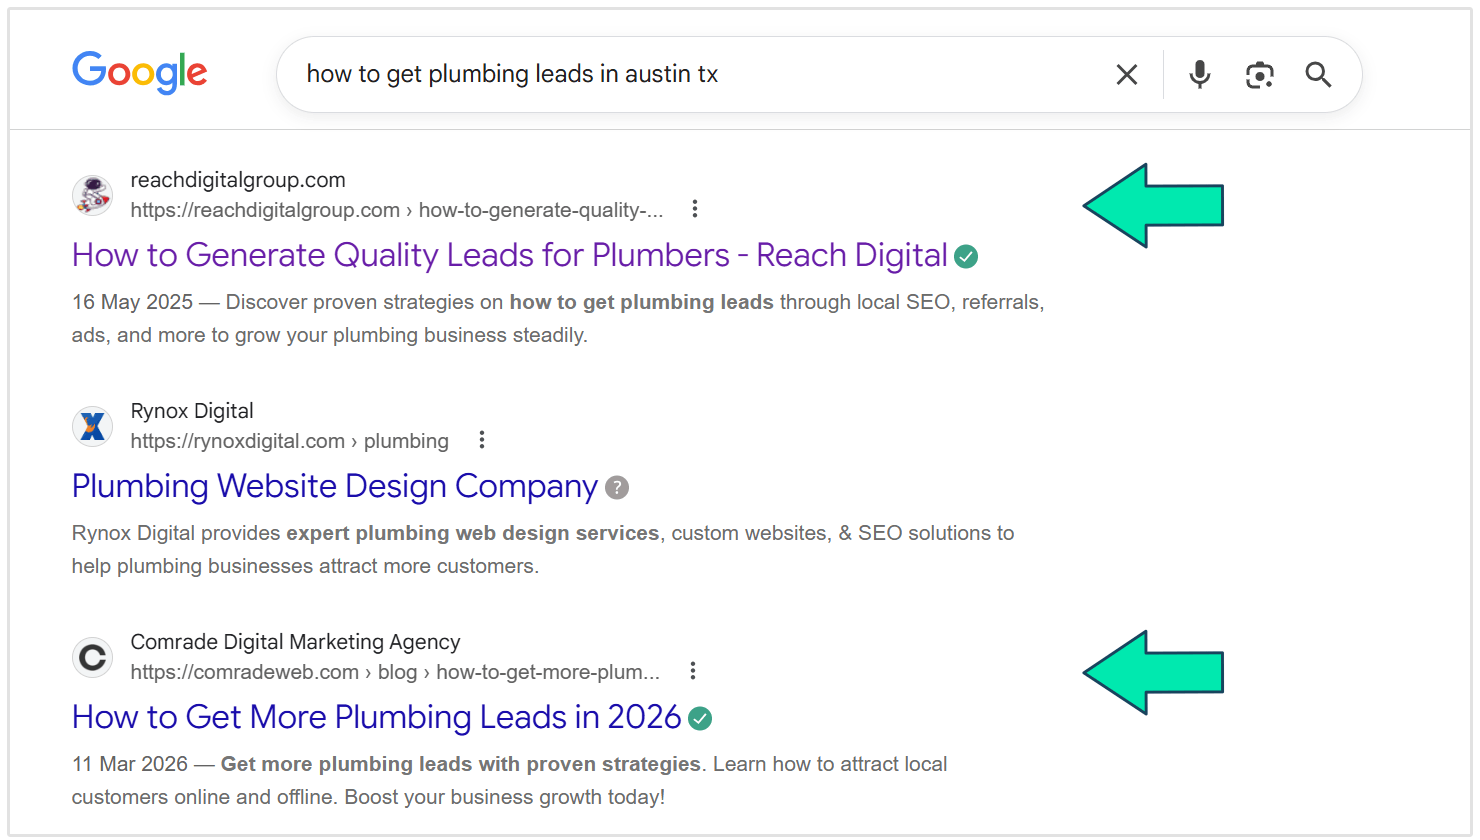Open the three-dot menu for the Comrade result
The width and height of the screenshot is (1480, 840).
693,671
